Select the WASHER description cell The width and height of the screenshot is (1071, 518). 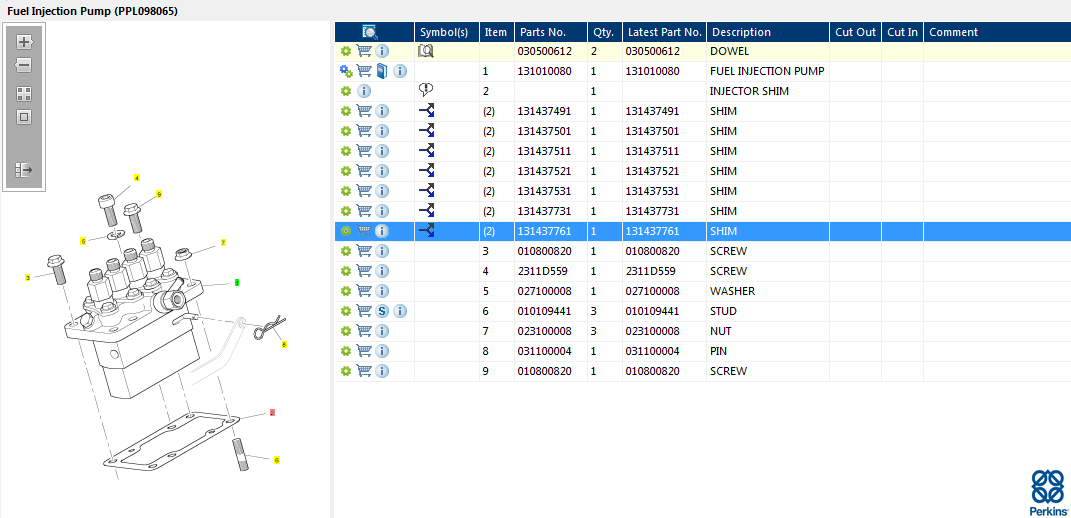(732, 291)
